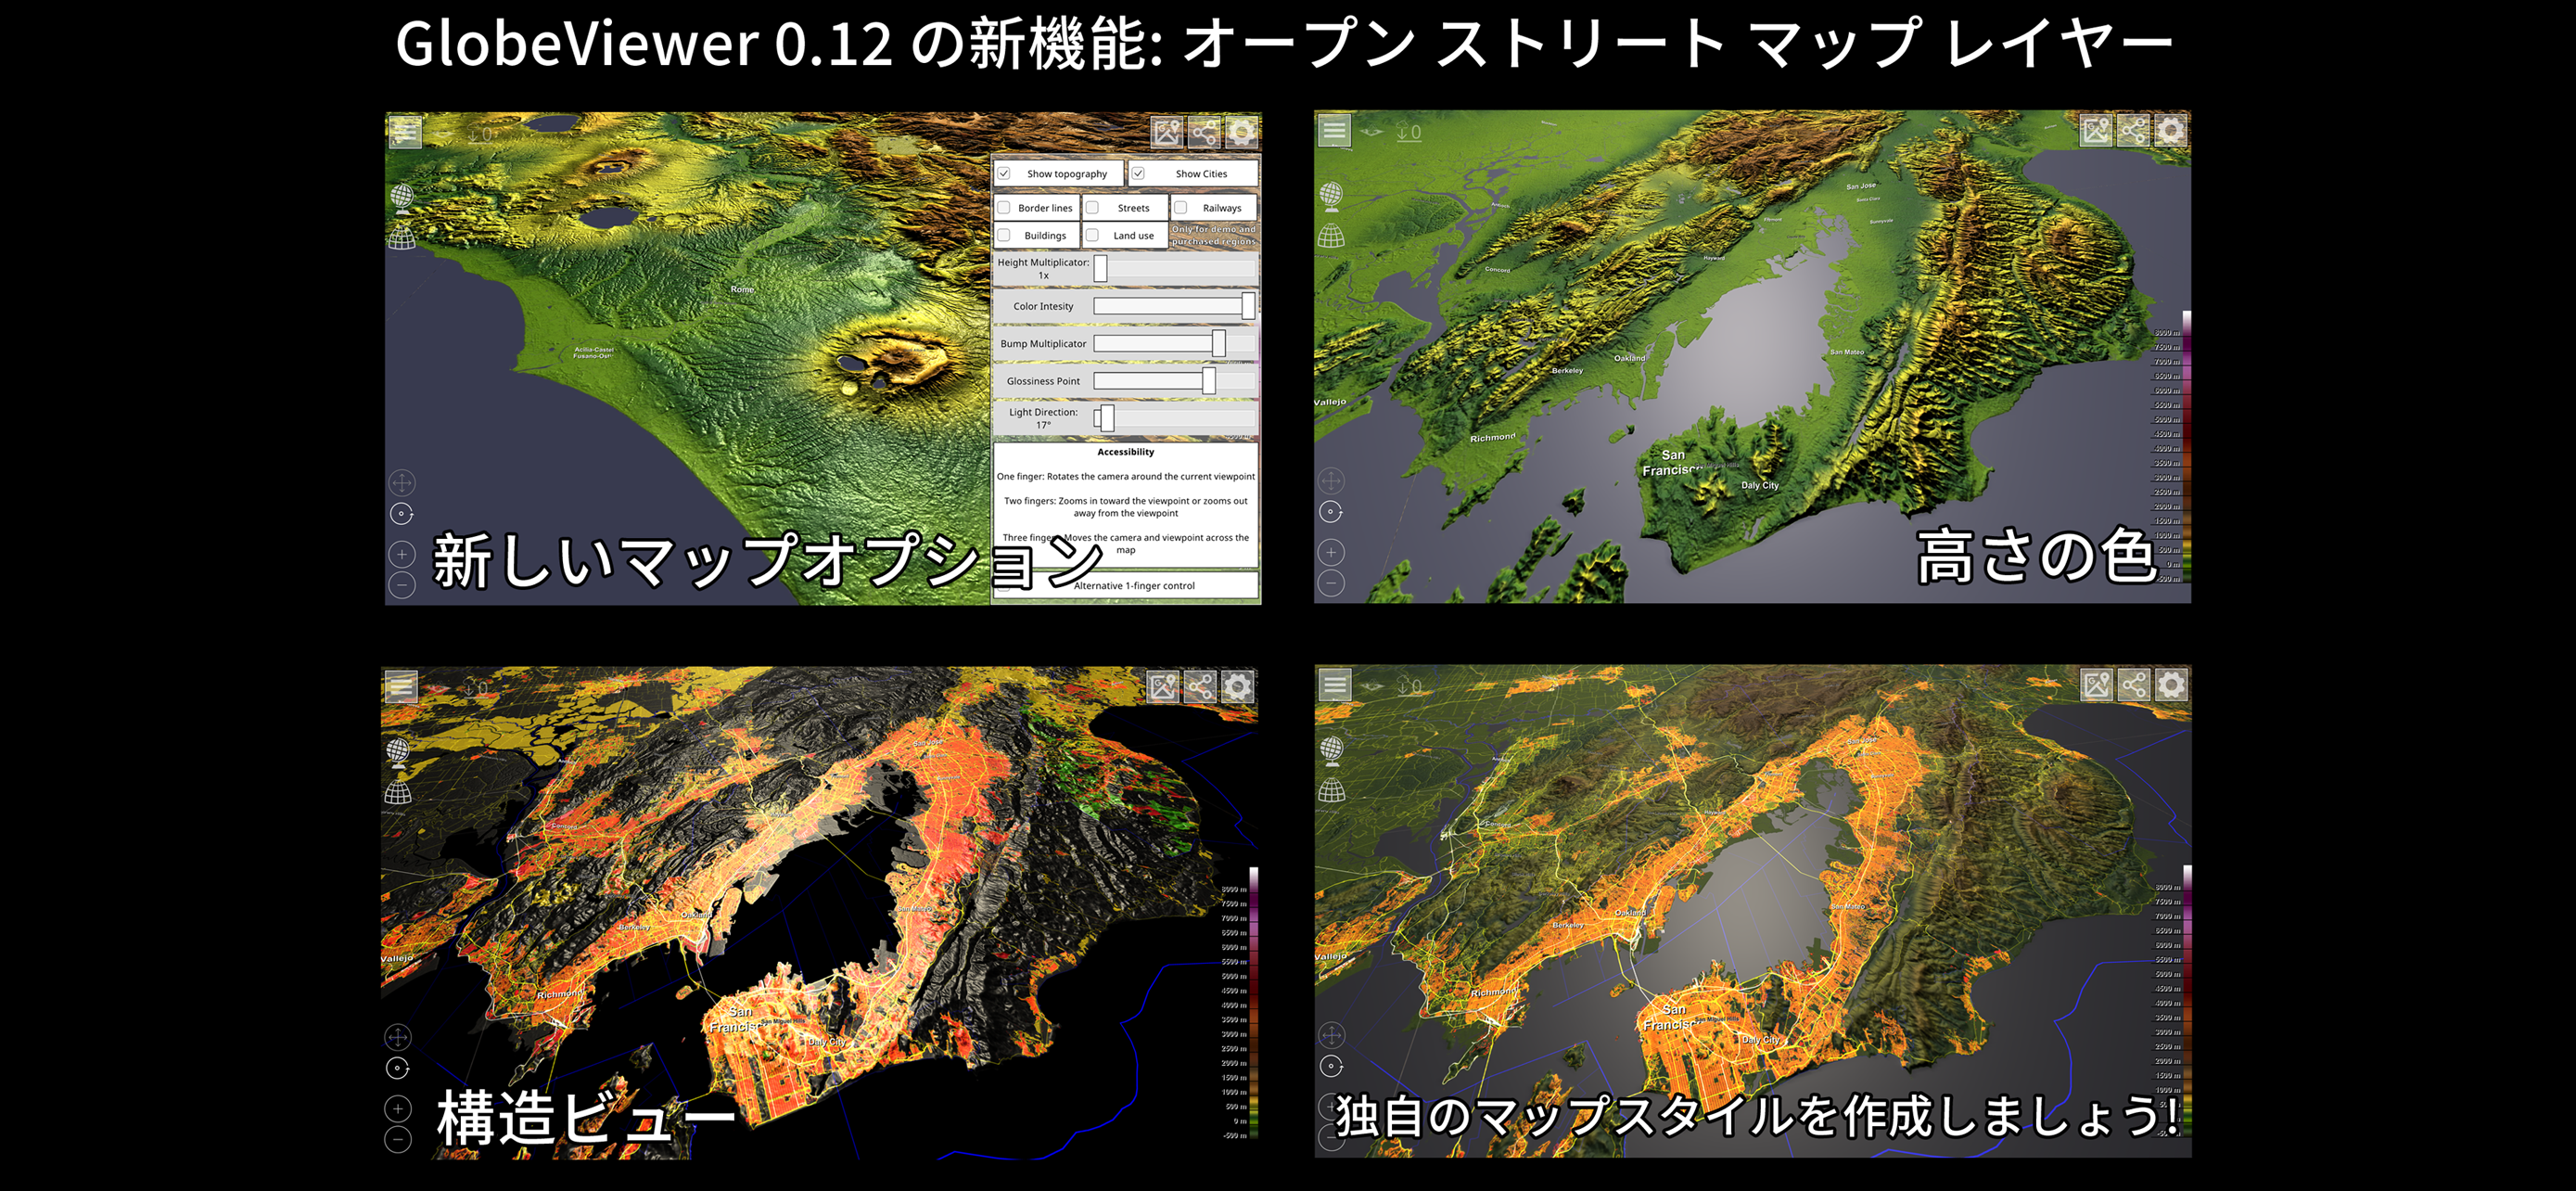Open hamburger menu in 構造ビュー screenshot
The width and height of the screenshot is (2576, 1191).
401,686
